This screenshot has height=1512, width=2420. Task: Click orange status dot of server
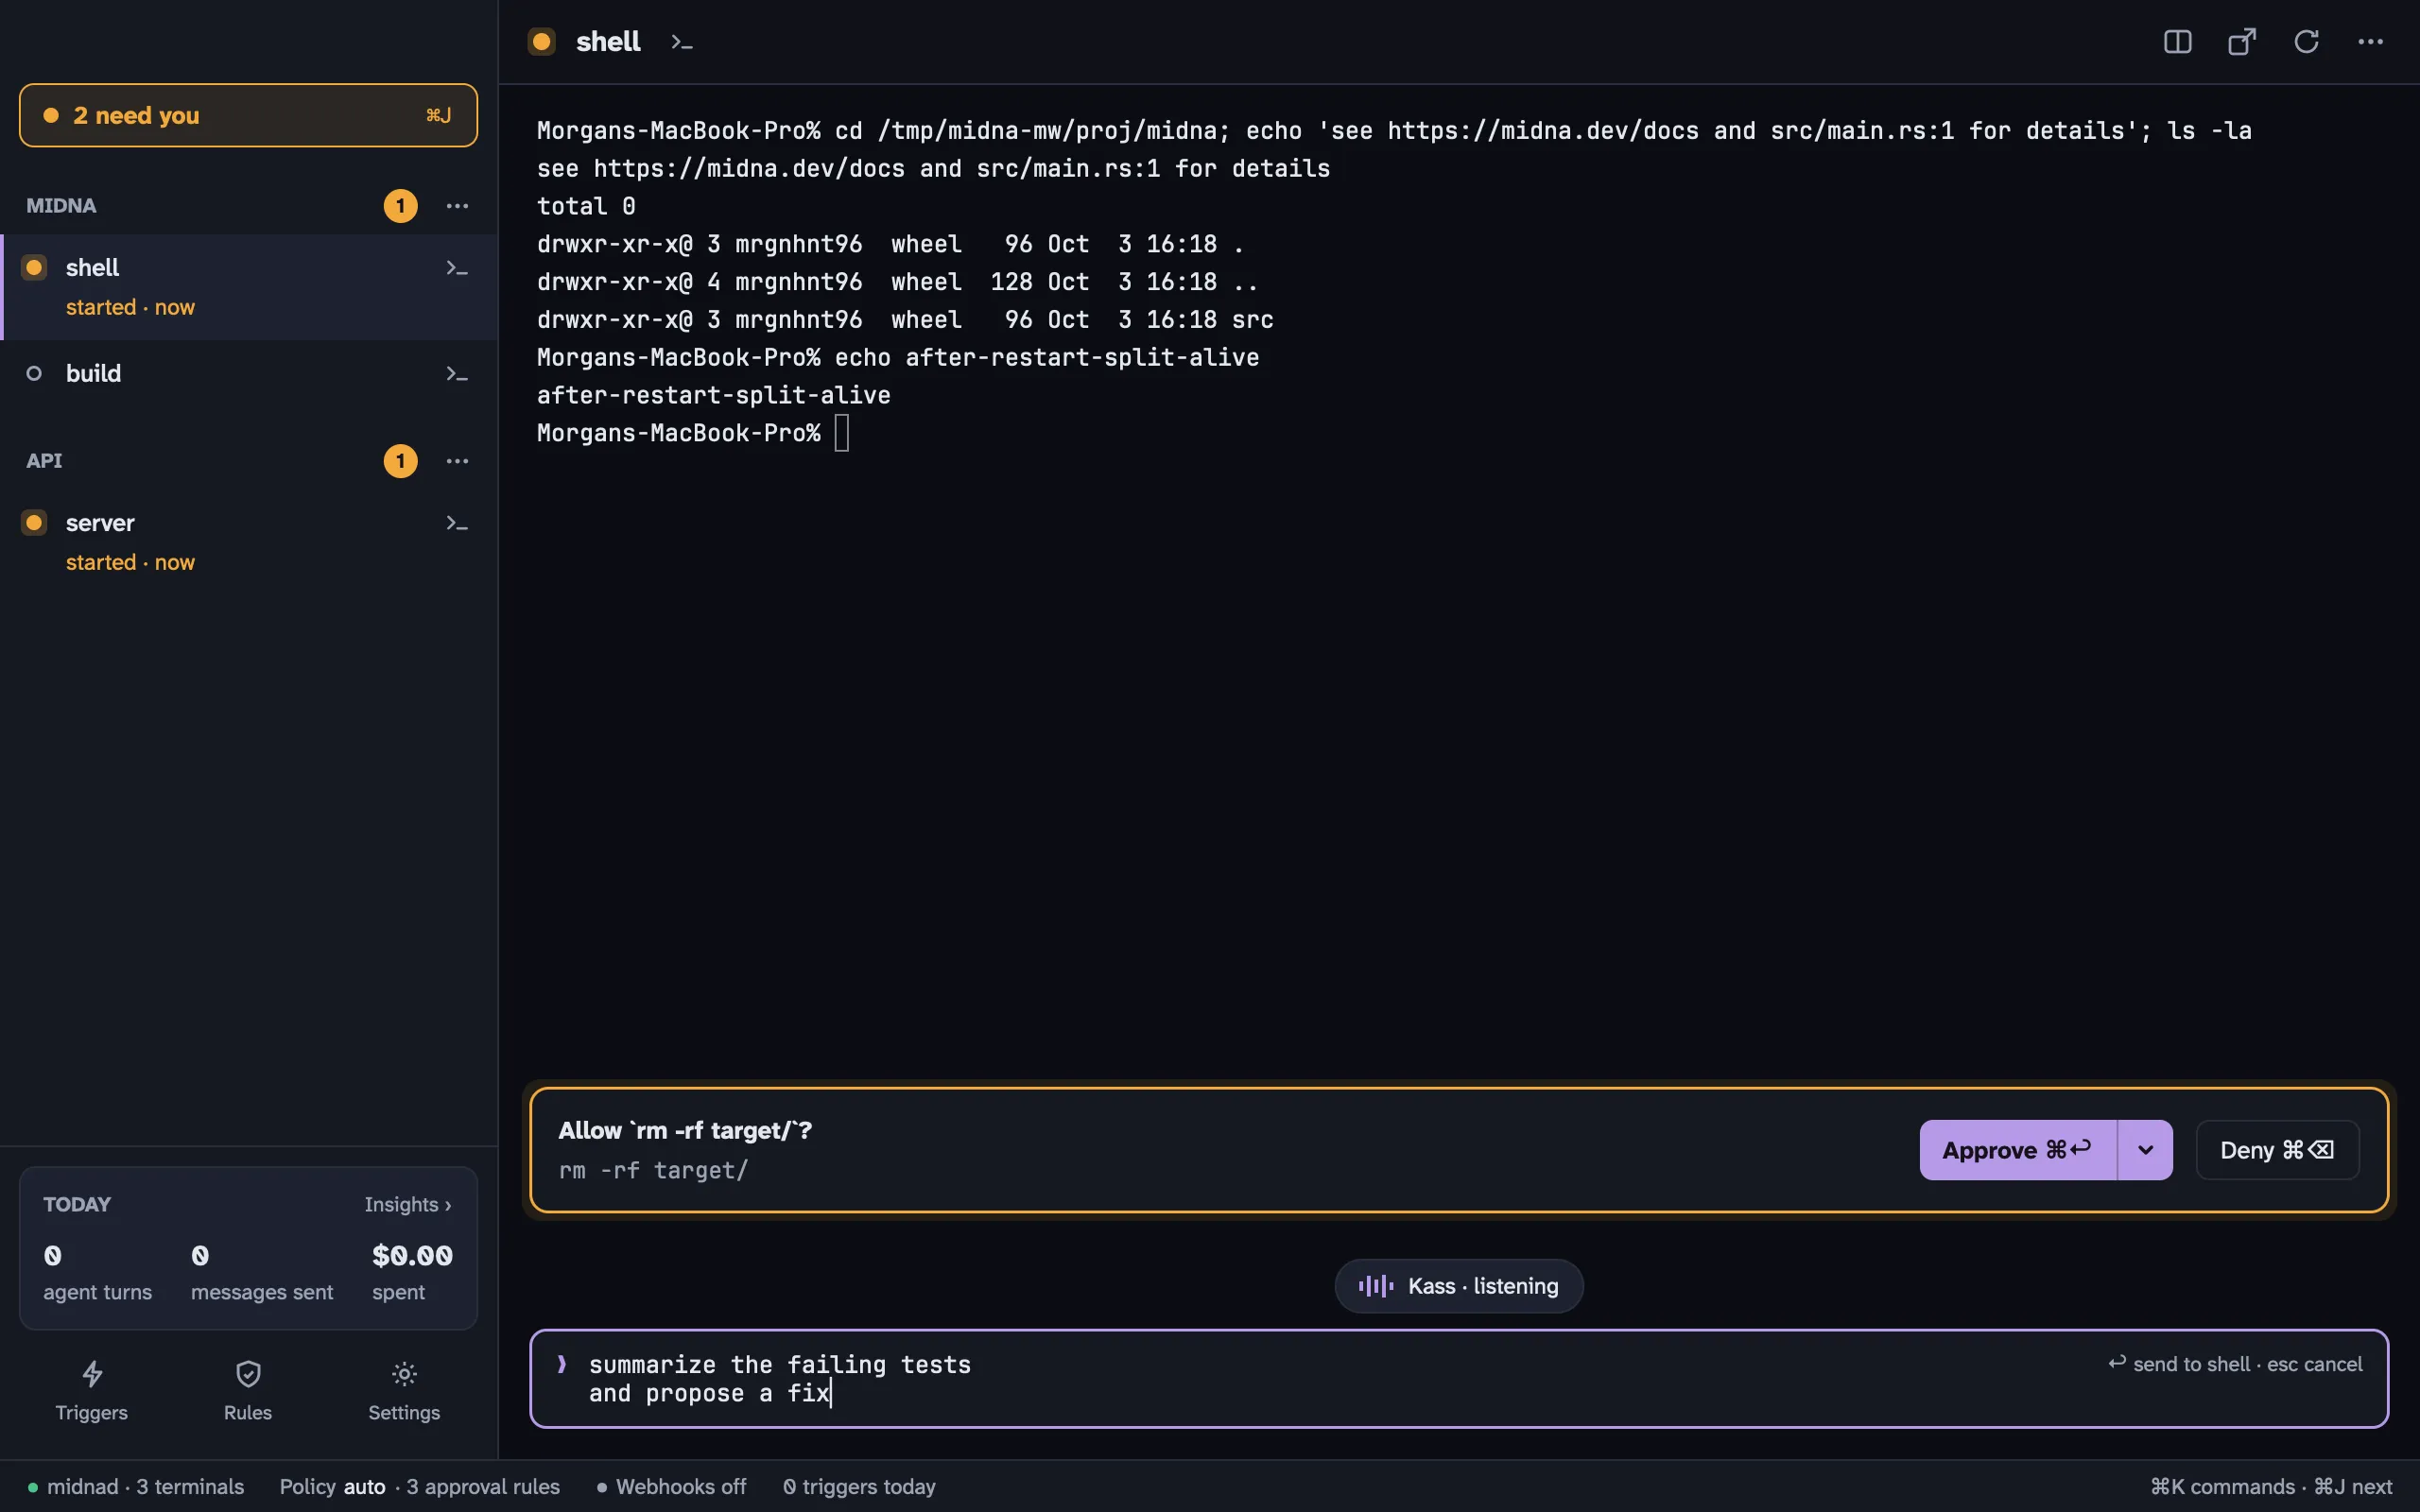pos(34,523)
